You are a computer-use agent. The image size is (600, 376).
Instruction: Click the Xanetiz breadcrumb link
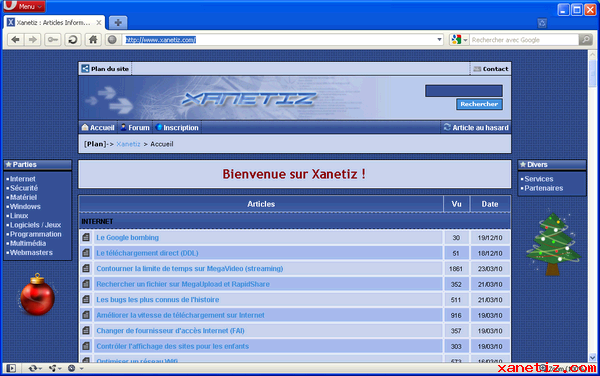128,144
